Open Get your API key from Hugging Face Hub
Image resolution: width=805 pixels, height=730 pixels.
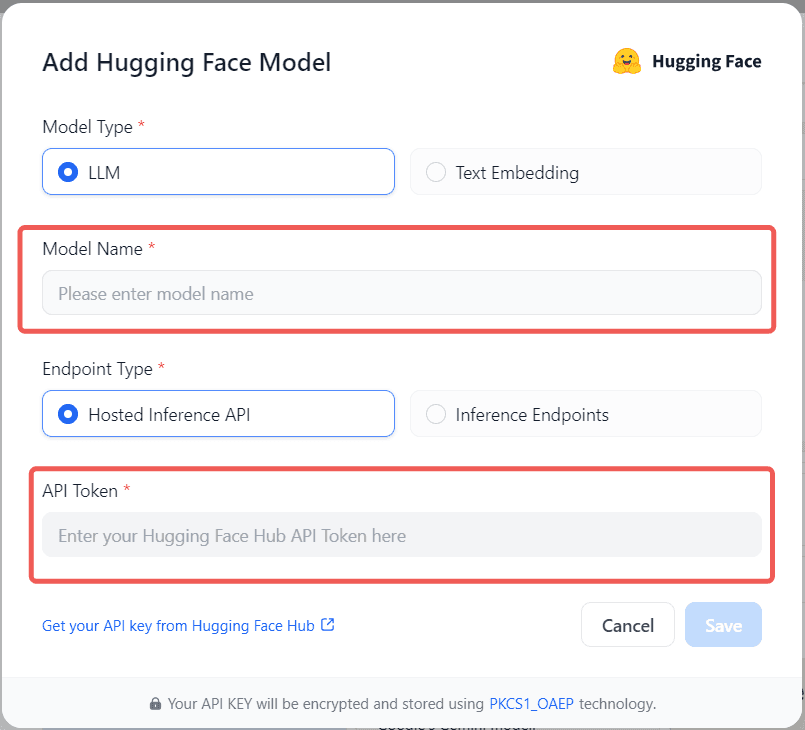[178, 626]
